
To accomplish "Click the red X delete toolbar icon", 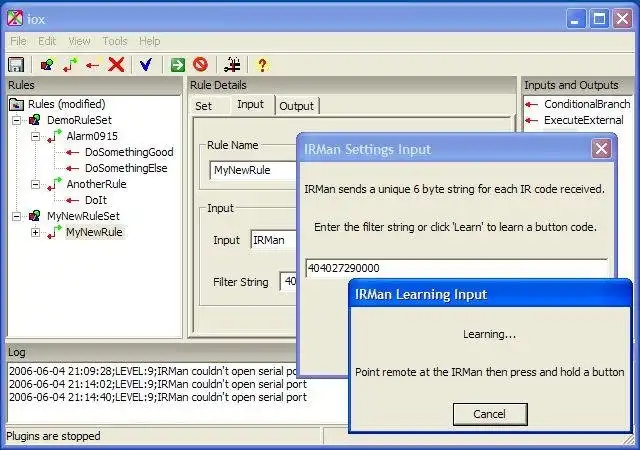I will coord(116,65).
